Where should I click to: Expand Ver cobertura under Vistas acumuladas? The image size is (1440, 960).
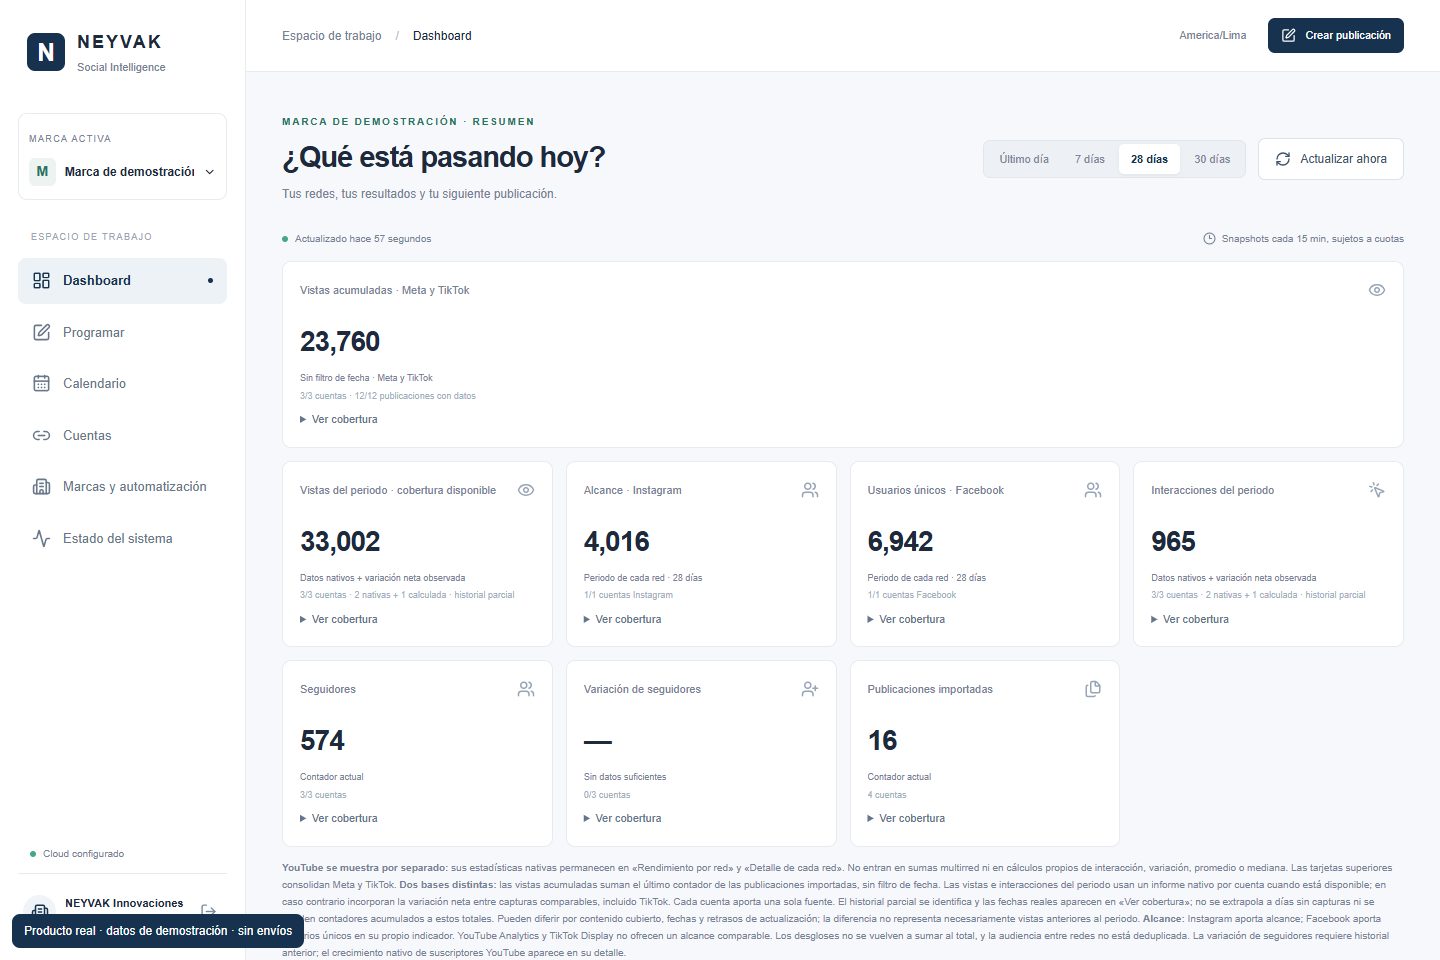[339, 419]
